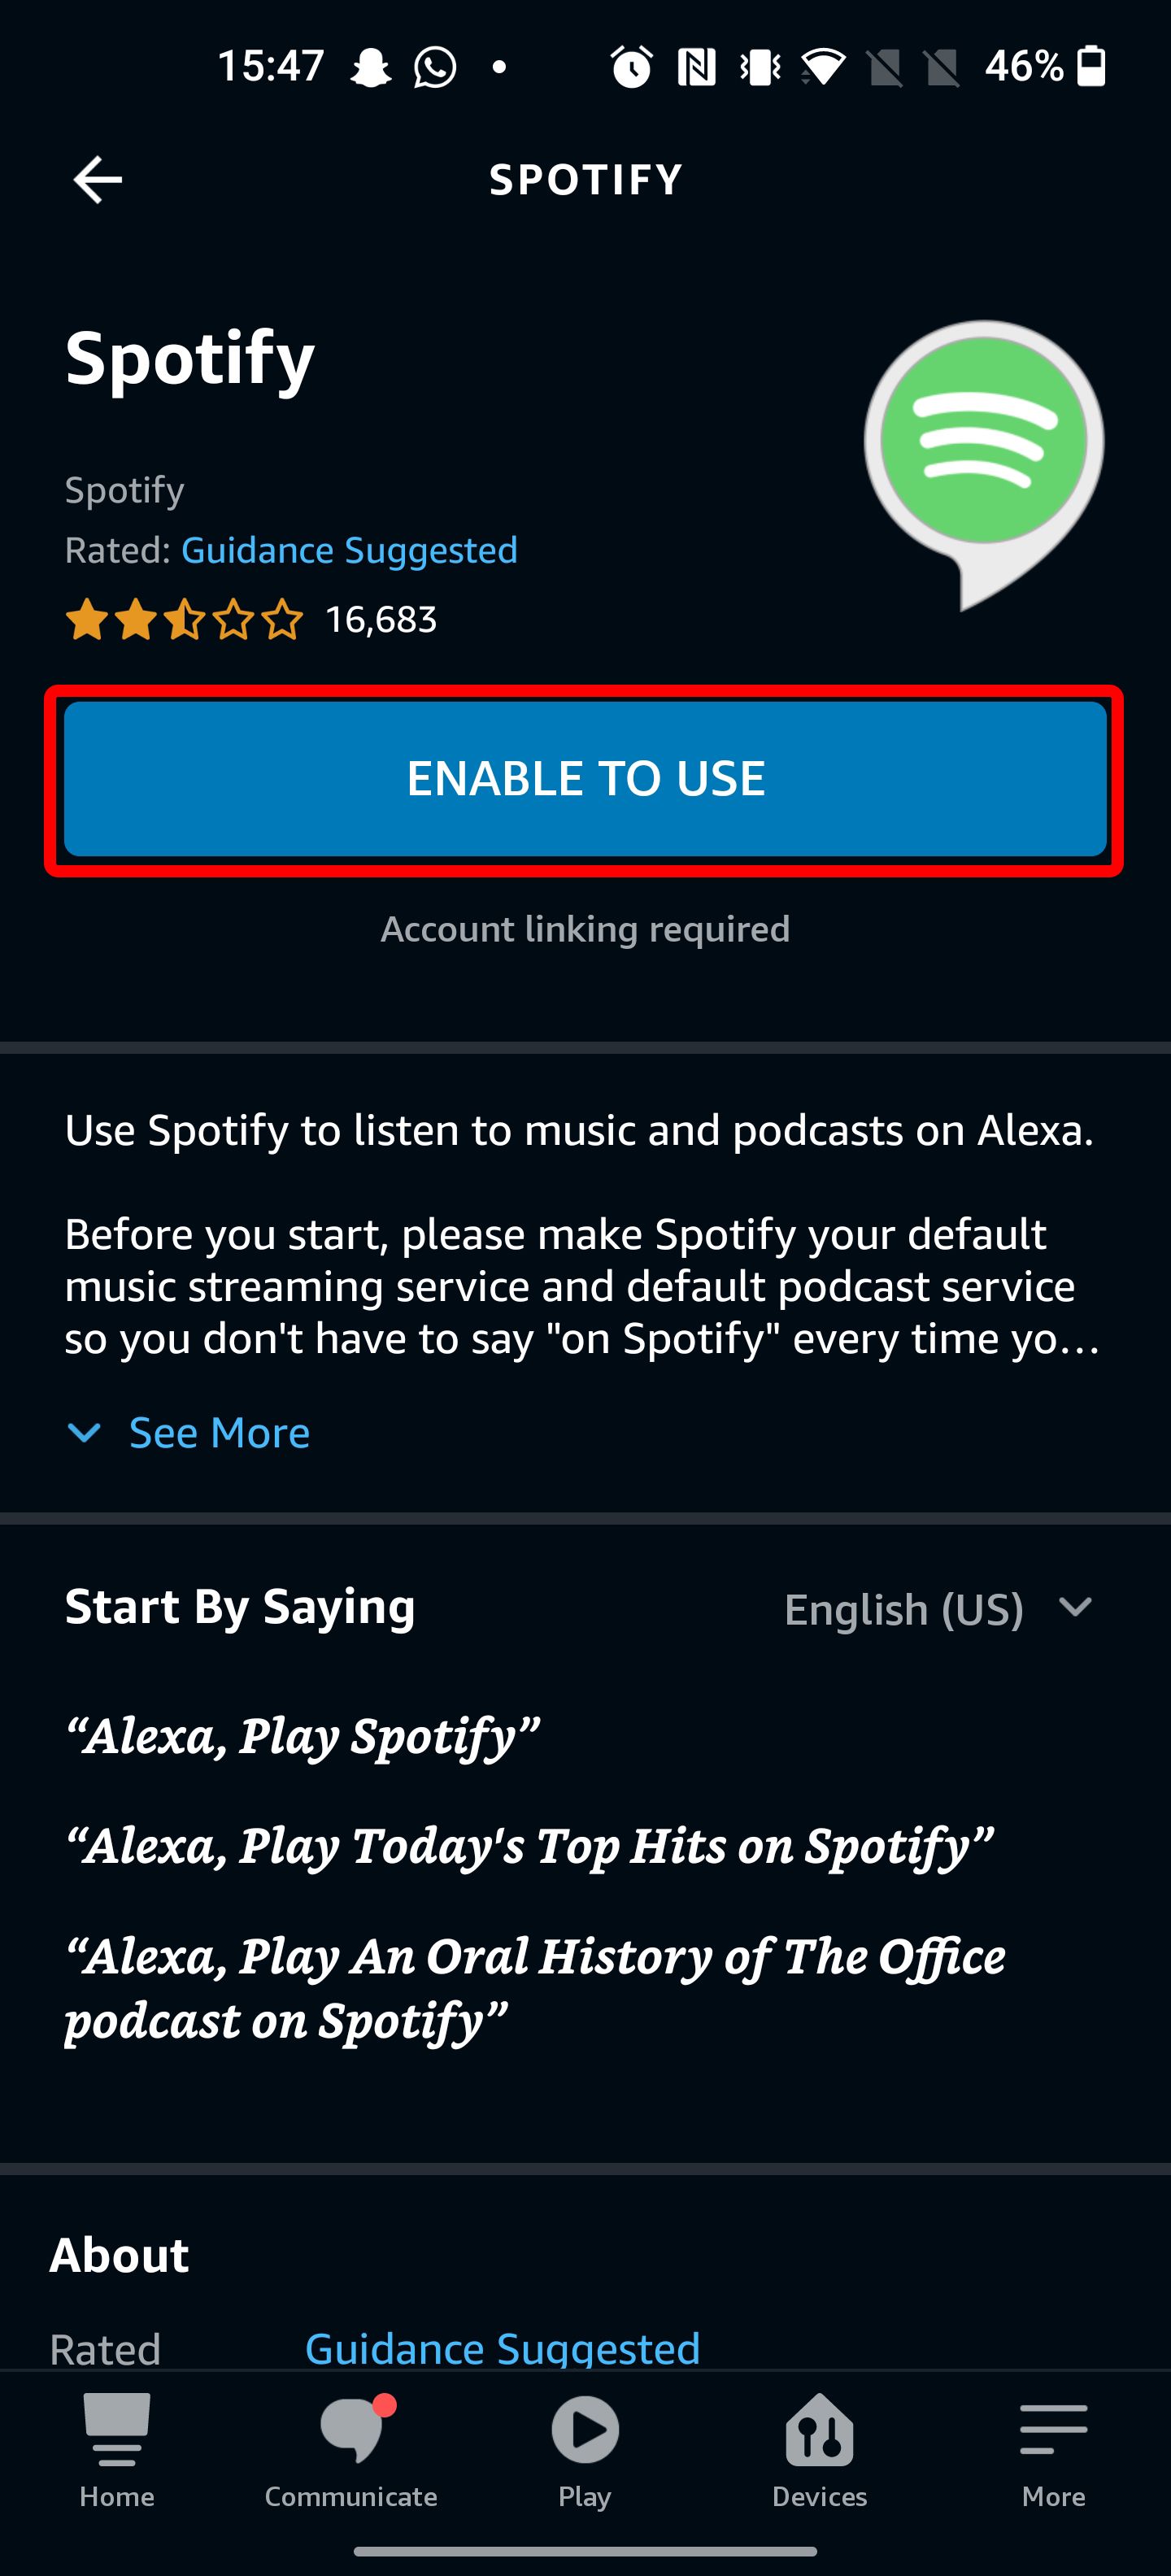Viewport: 1171px width, 2576px height.
Task: Tap the See More text link
Action: coord(219,1433)
